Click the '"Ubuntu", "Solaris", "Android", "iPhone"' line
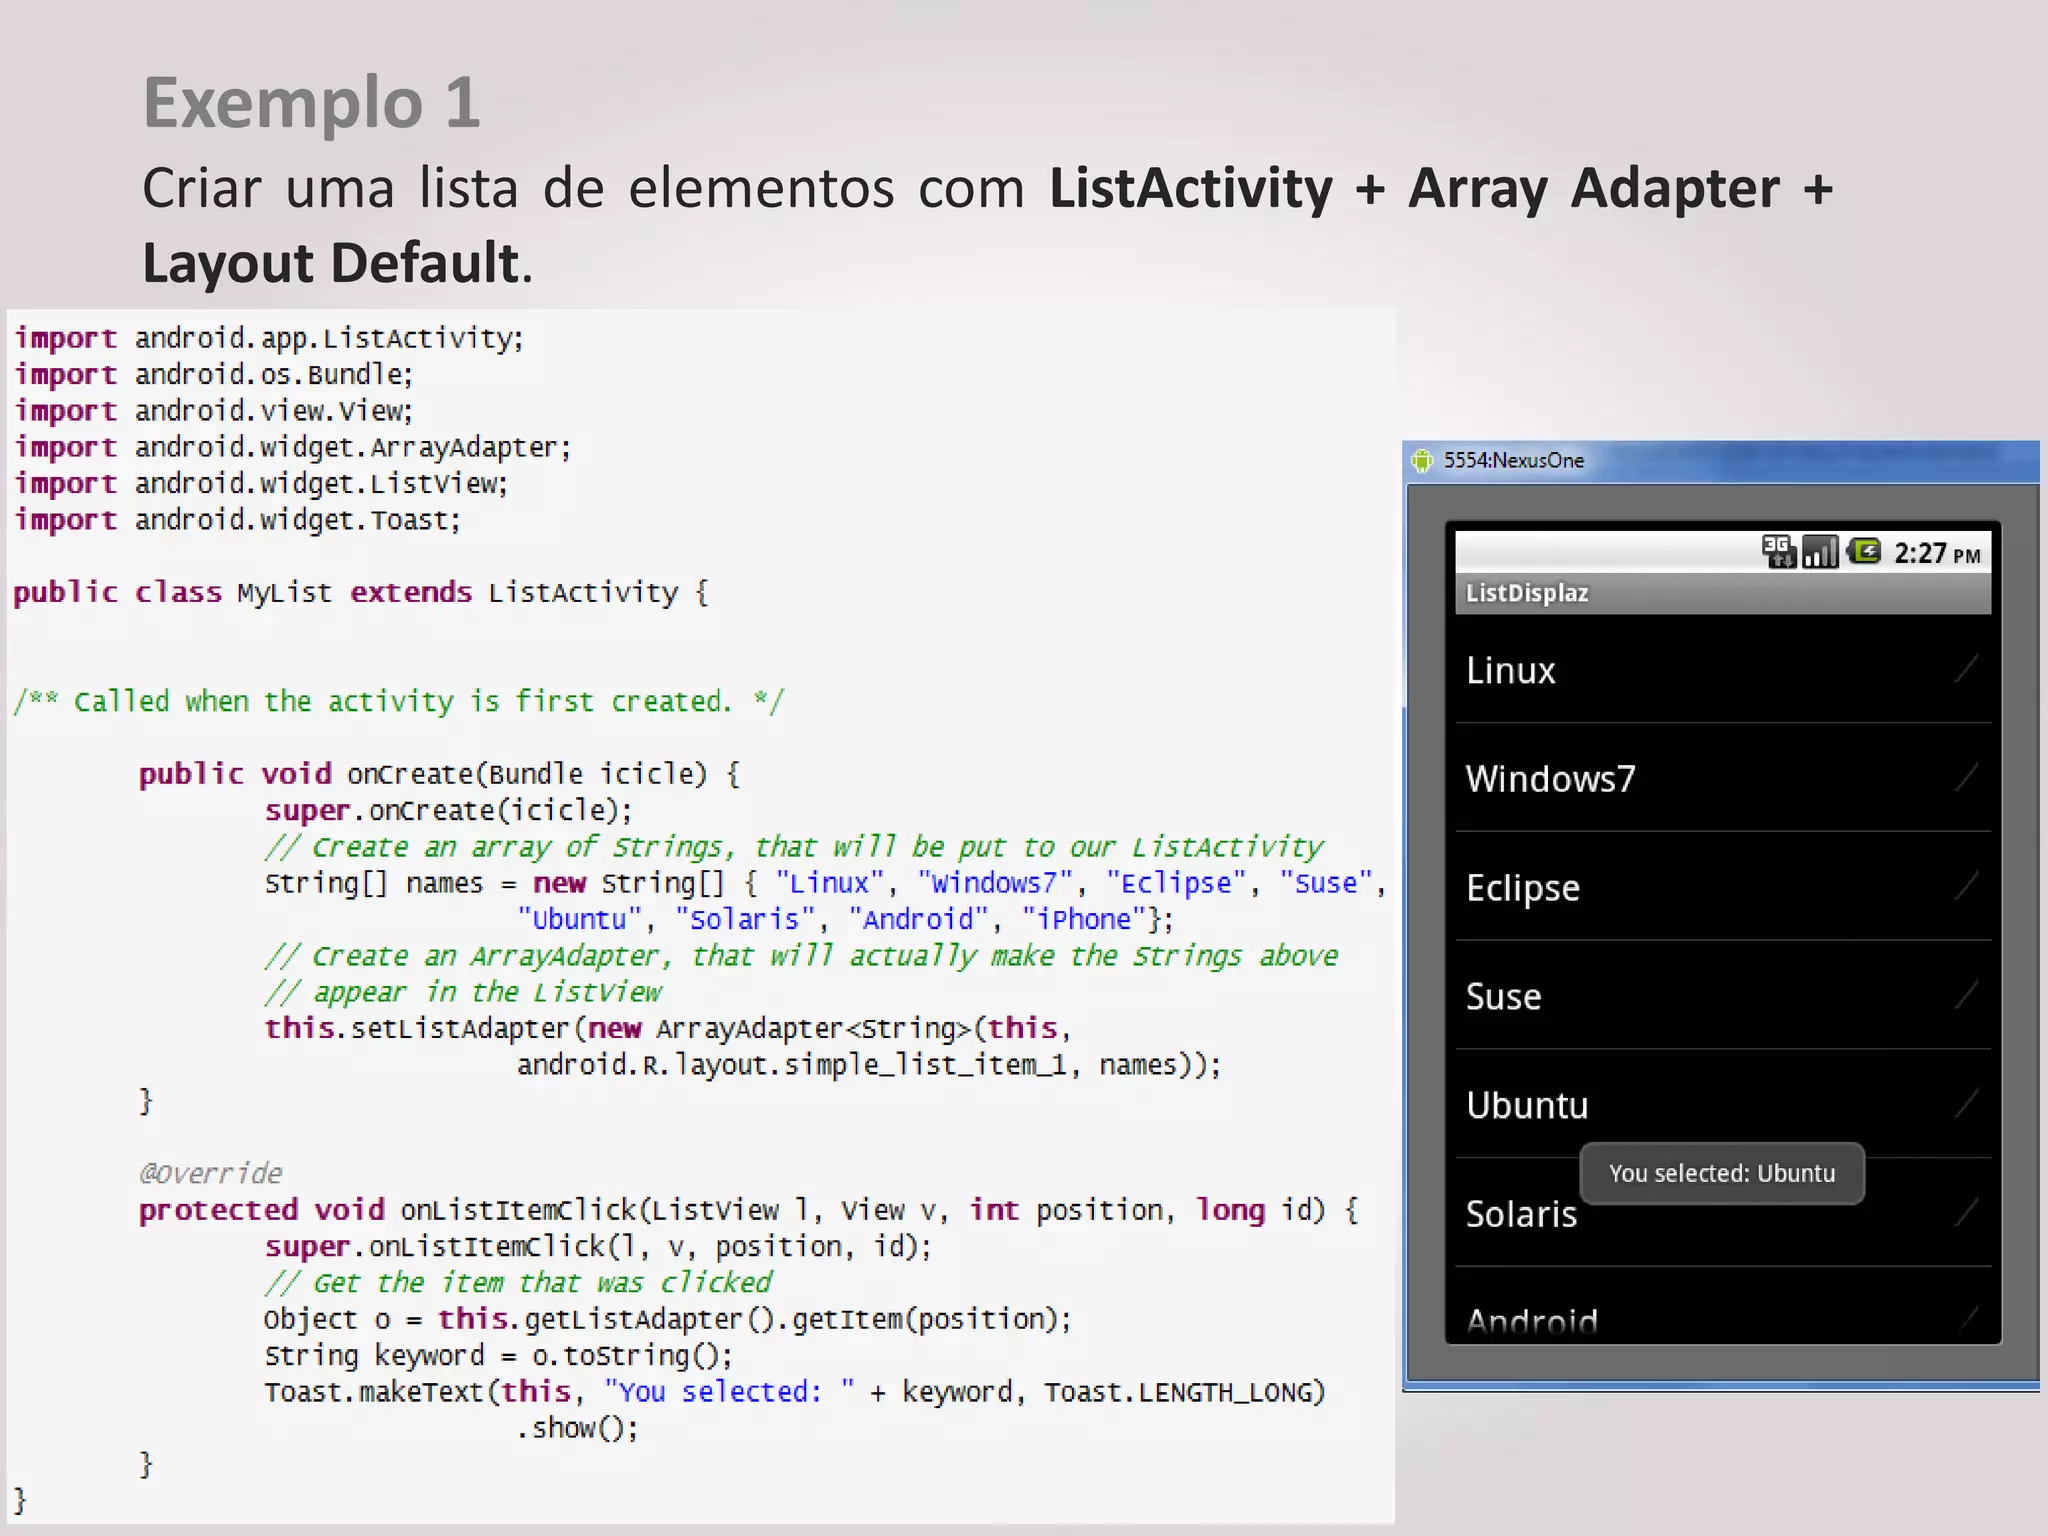The image size is (2048, 1536). pos(845,919)
